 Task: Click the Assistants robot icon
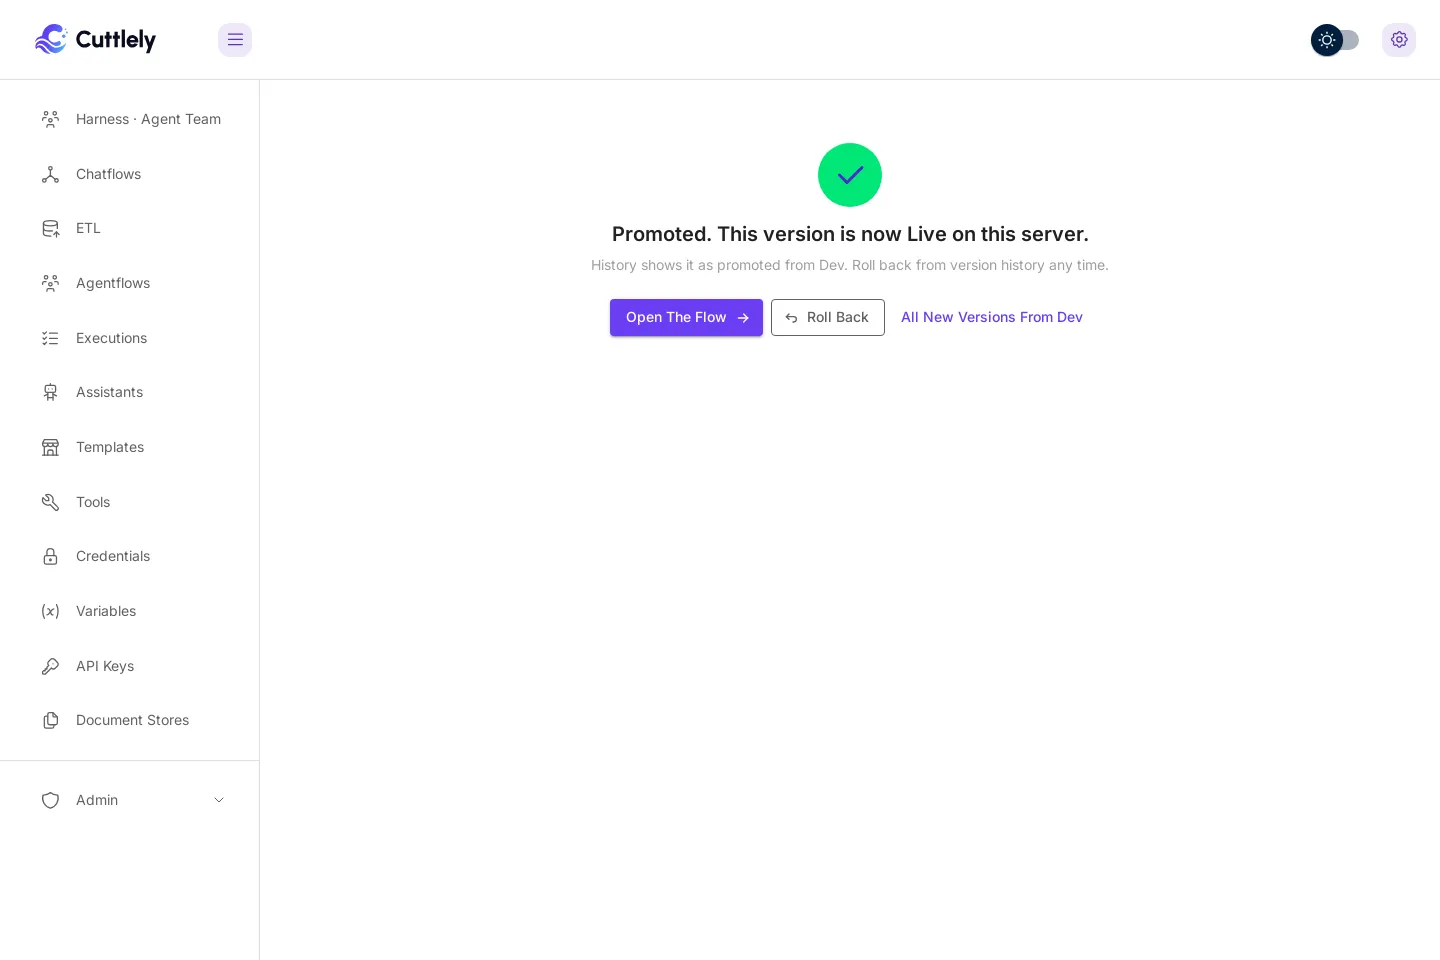point(50,392)
